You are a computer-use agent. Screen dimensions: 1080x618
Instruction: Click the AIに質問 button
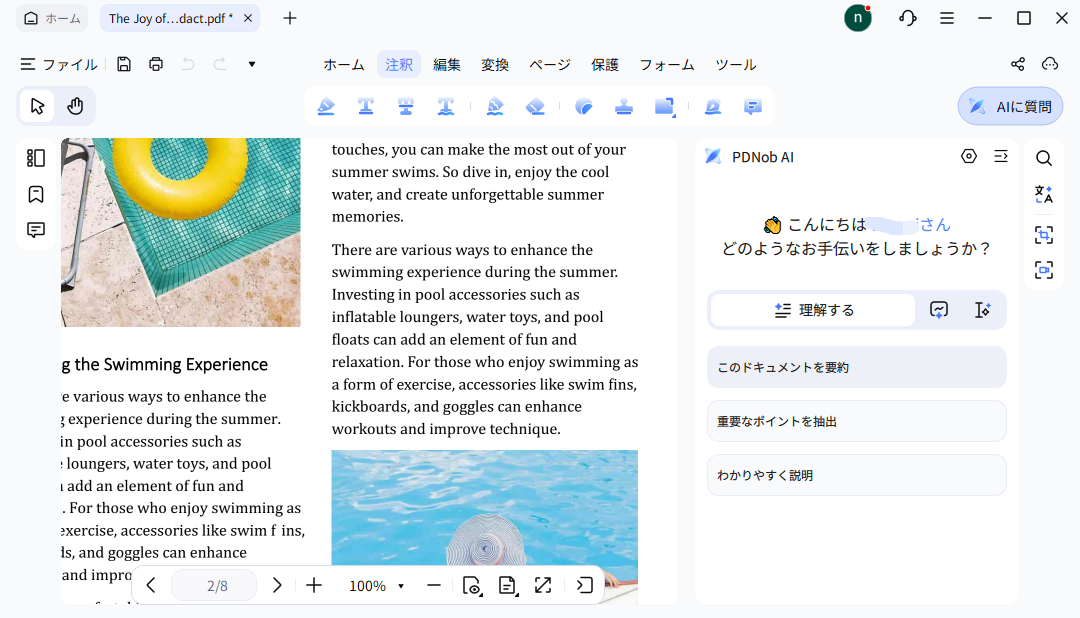pyautogui.click(x=1010, y=105)
